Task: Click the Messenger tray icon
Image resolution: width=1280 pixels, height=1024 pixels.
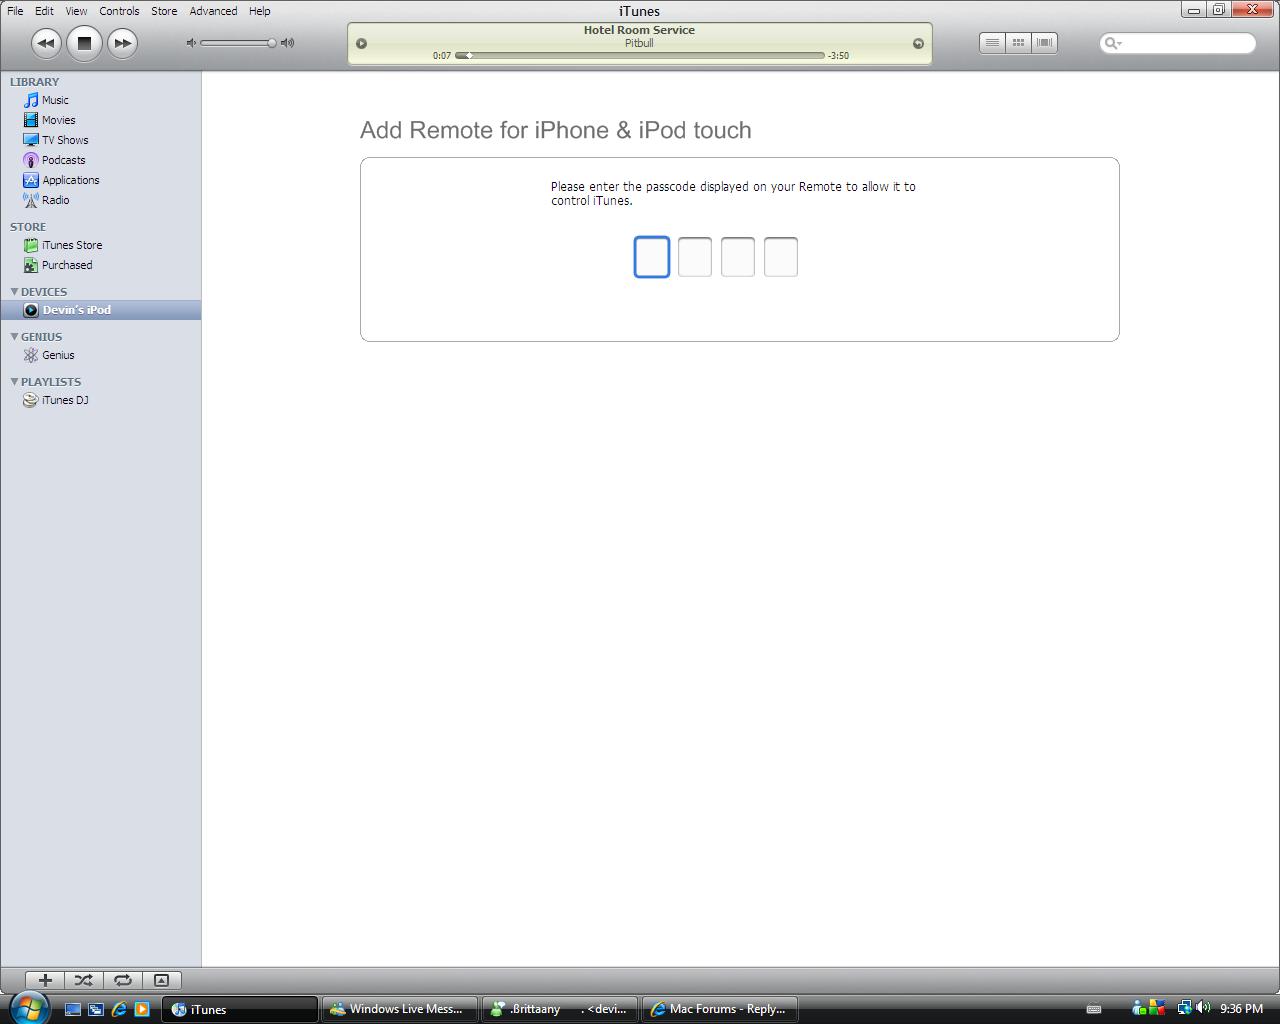Action: 1140,1008
